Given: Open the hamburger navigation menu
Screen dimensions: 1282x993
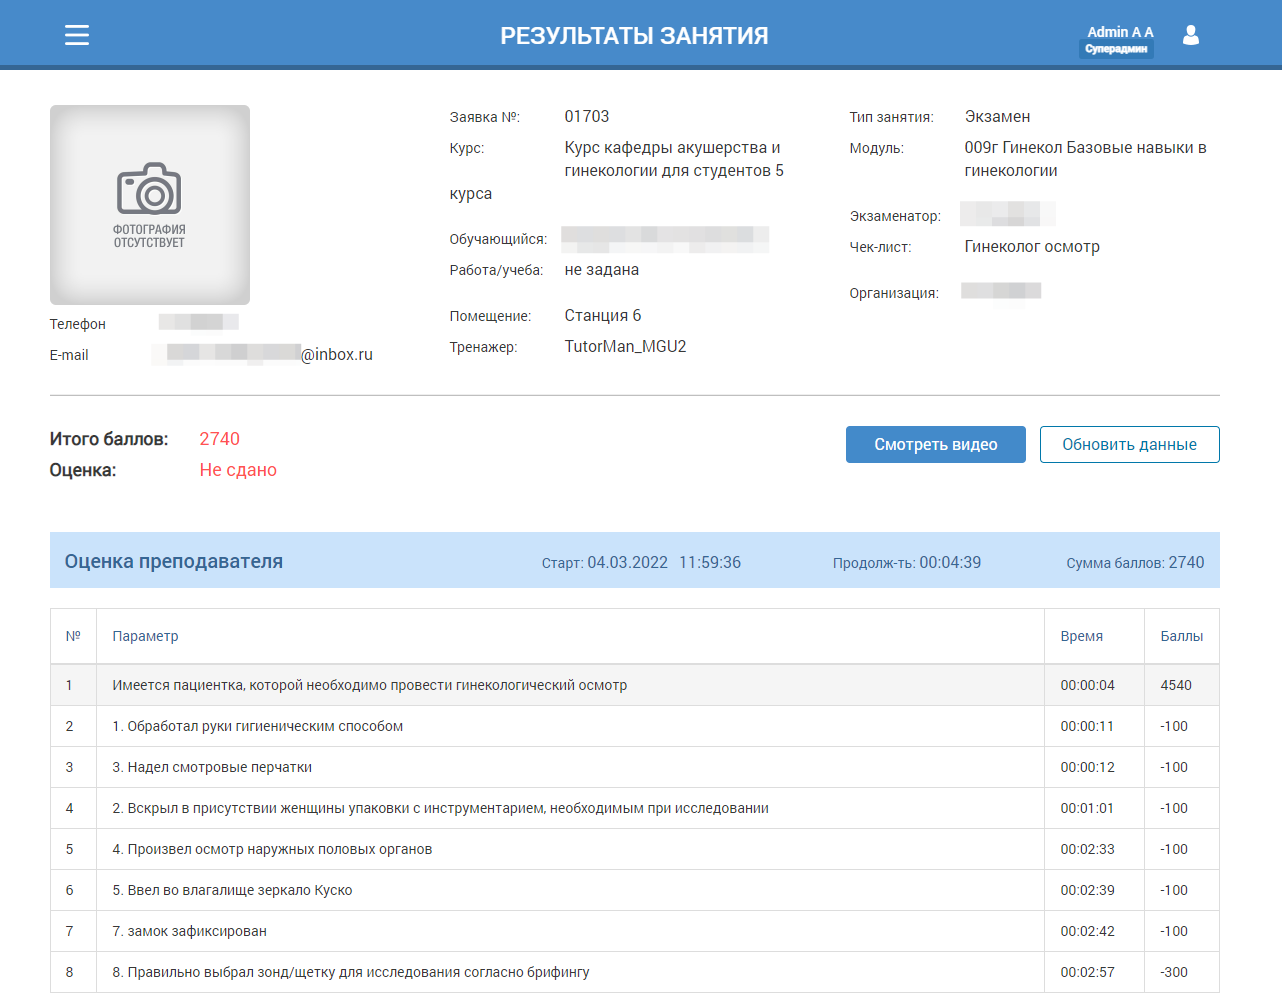Looking at the screenshot, I should 77,35.
